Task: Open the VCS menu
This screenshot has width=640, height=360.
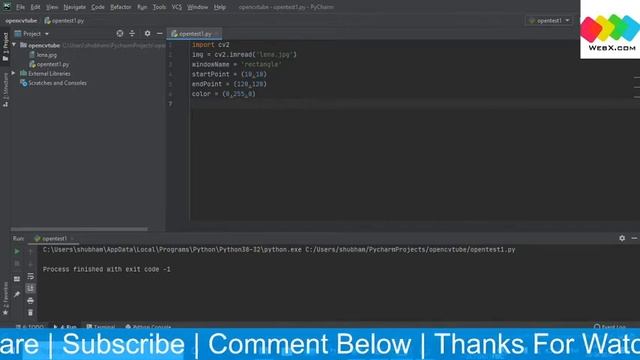Action: (x=177, y=7)
